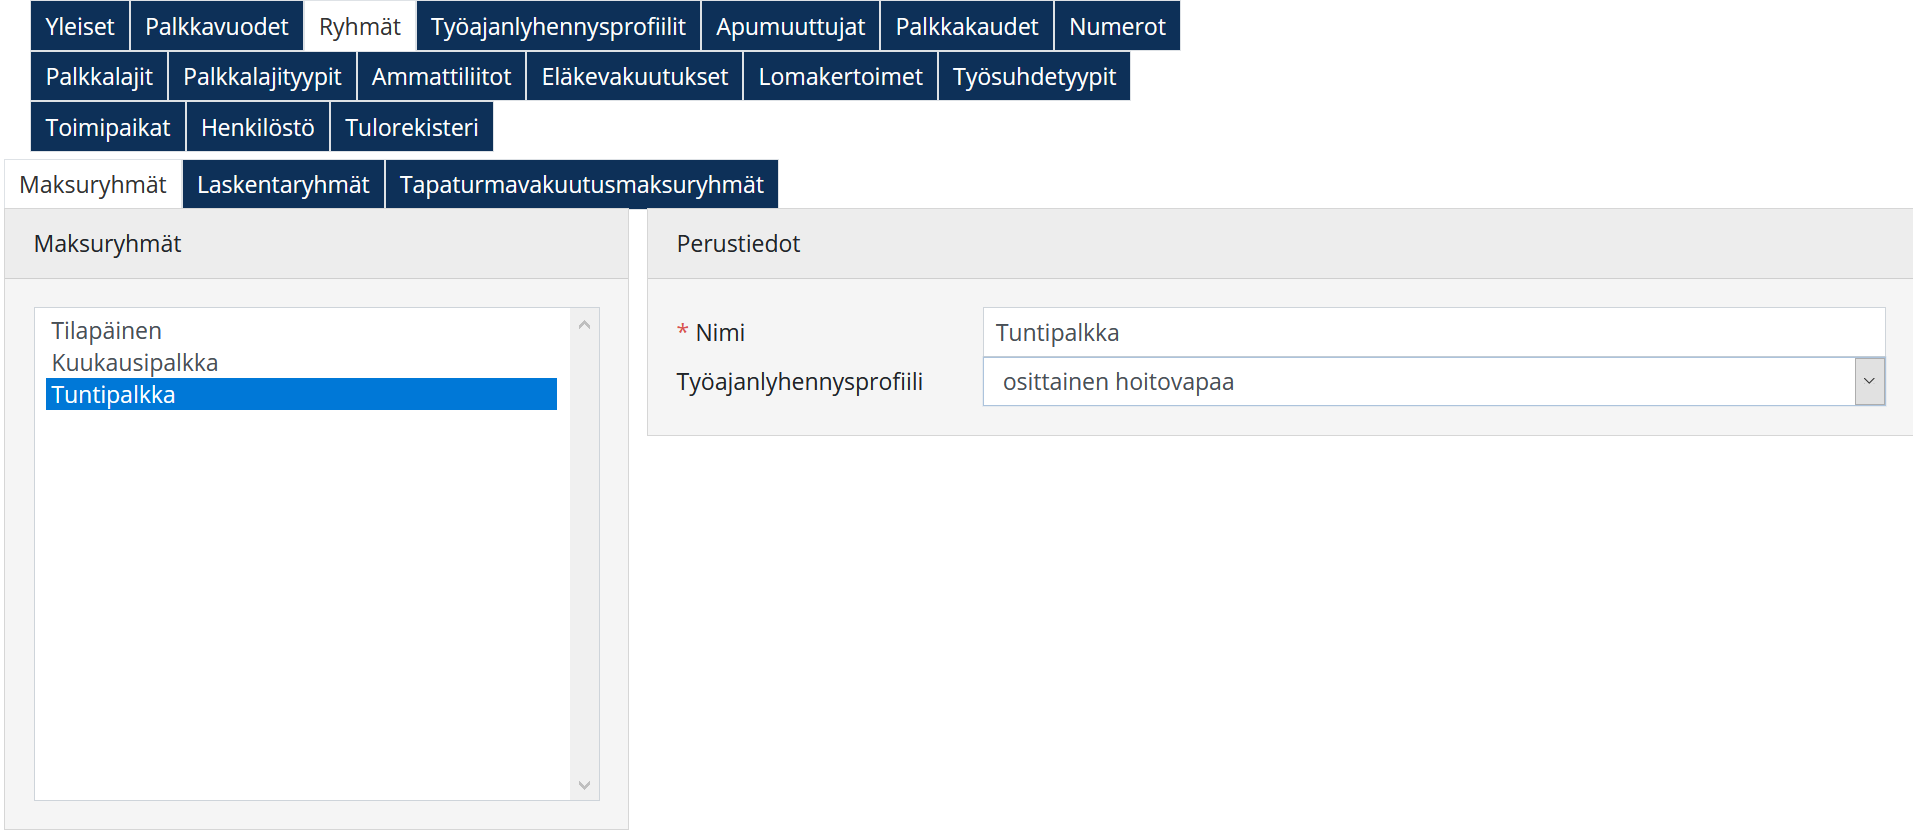Screen dimensions: 1913x830
Task: Select Tilapäinen in the Maksuryhmät list
Action: coord(106,331)
